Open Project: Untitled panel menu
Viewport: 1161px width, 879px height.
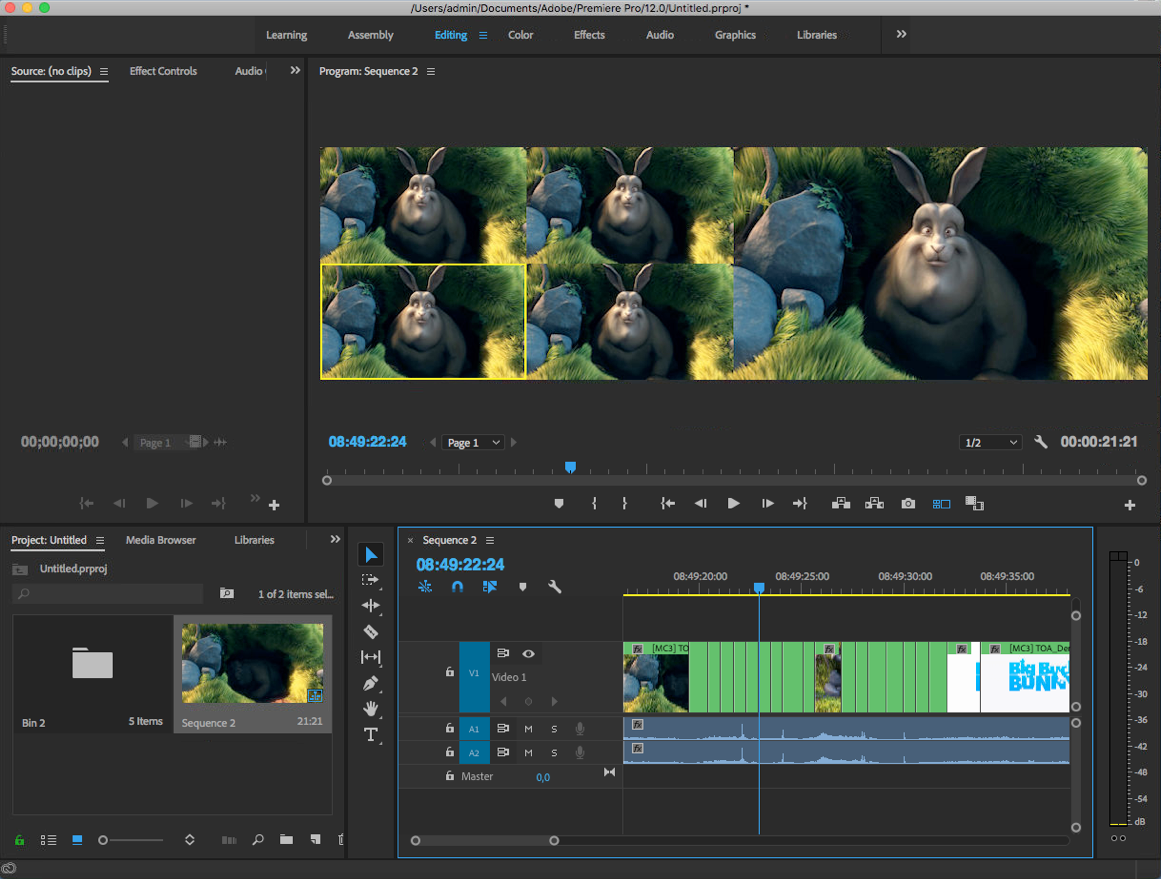[x=100, y=540]
